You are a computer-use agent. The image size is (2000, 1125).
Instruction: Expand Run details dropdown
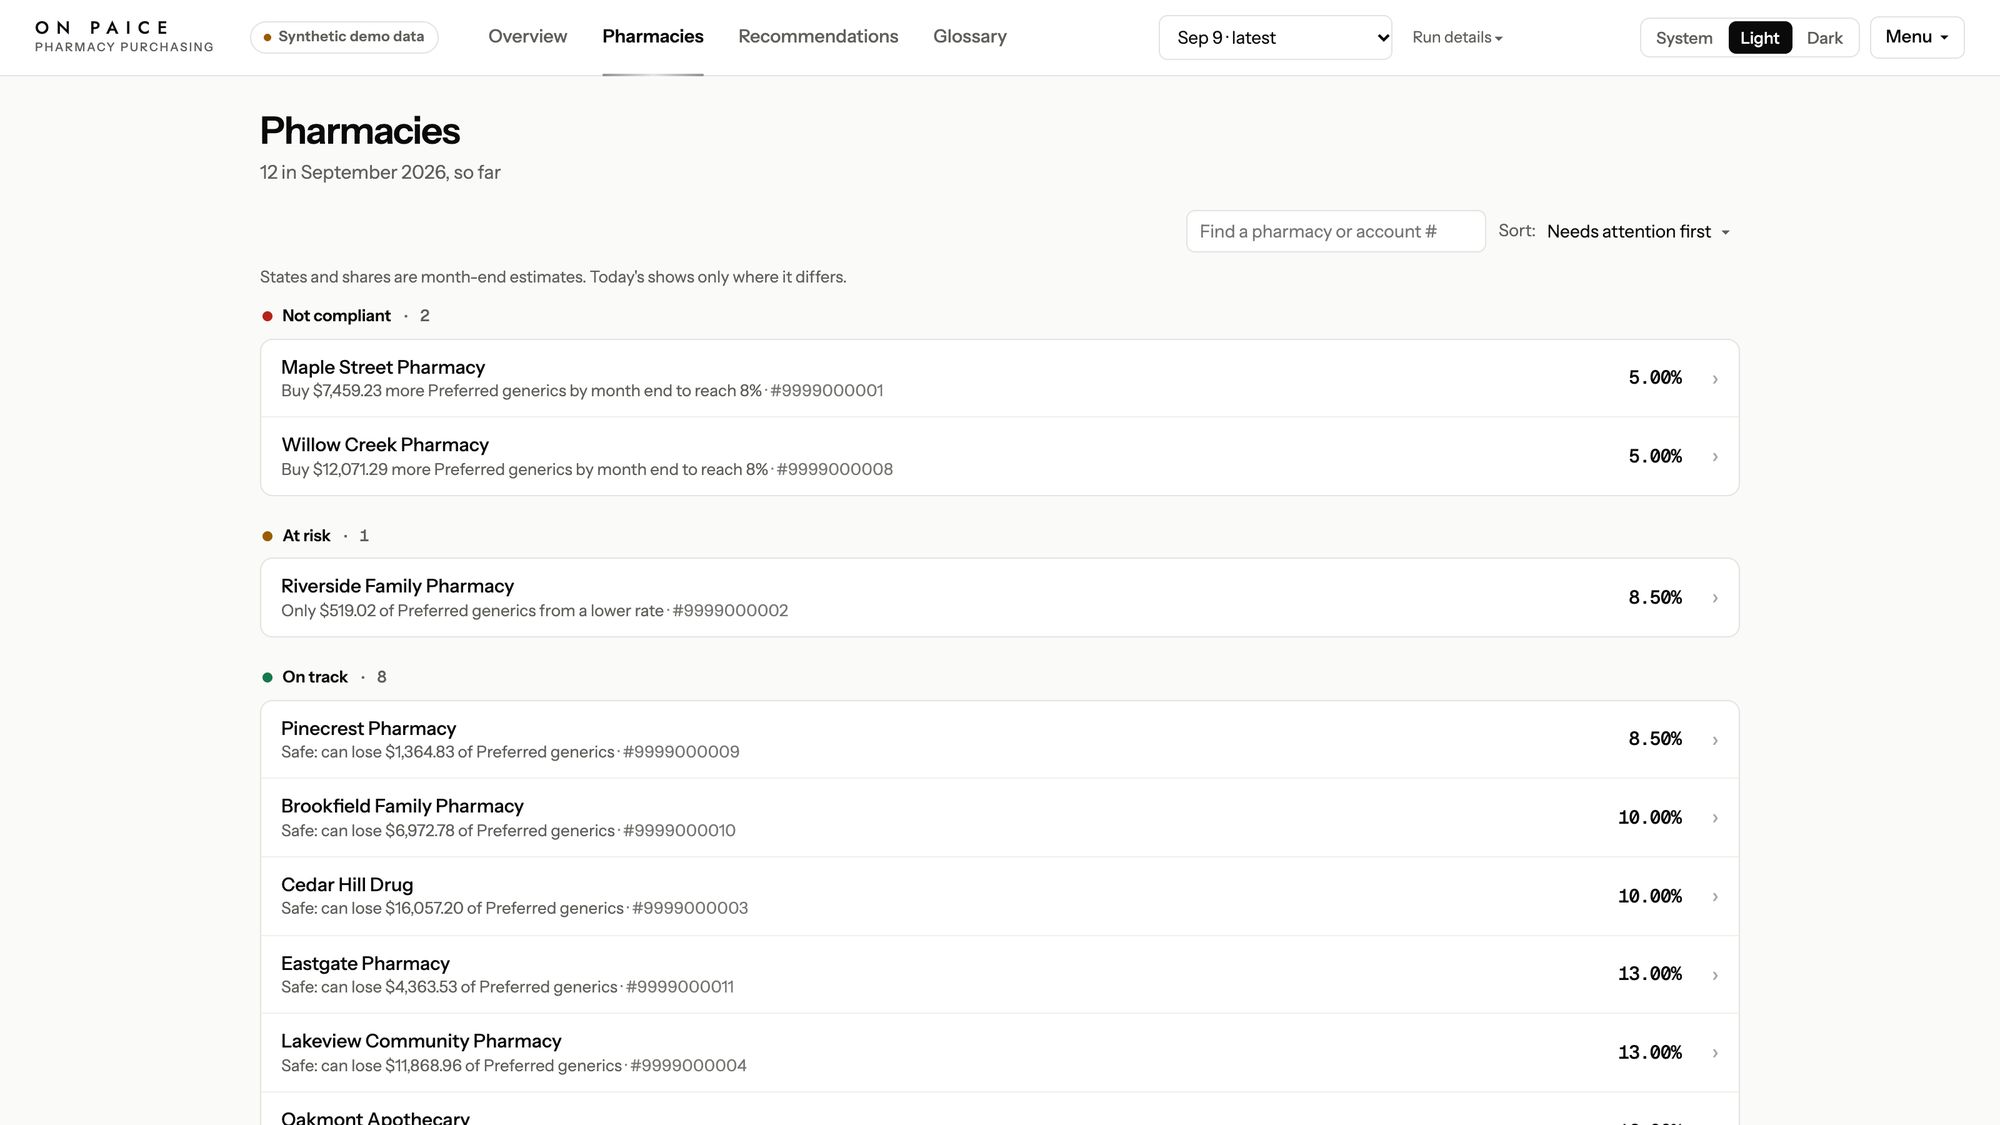click(1457, 37)
